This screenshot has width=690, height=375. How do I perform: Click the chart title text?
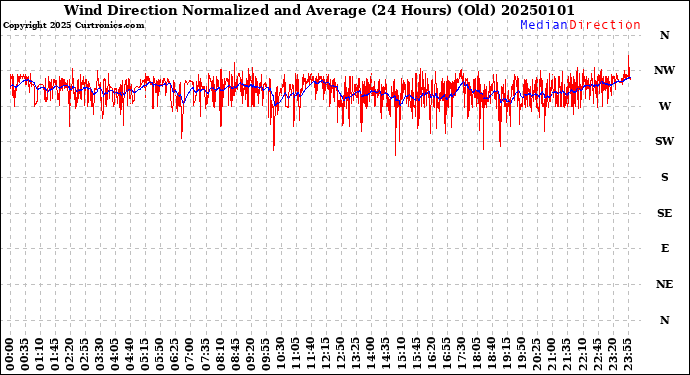point(319,10)
